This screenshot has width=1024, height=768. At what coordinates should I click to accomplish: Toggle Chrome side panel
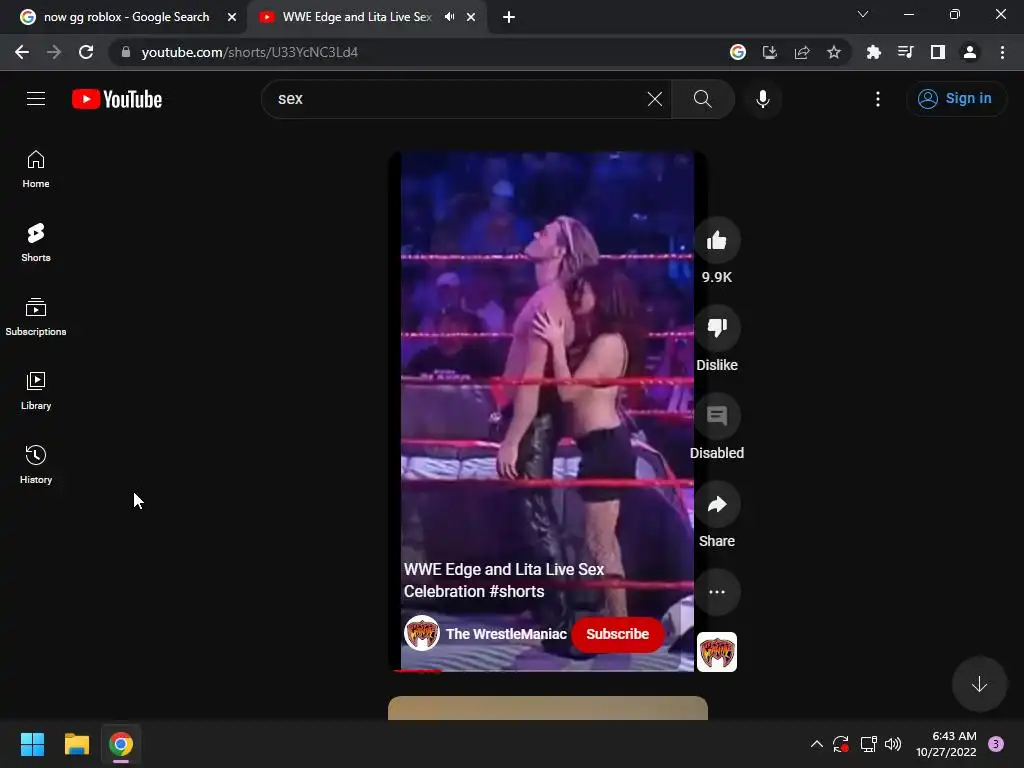click(x=938, y=52)
